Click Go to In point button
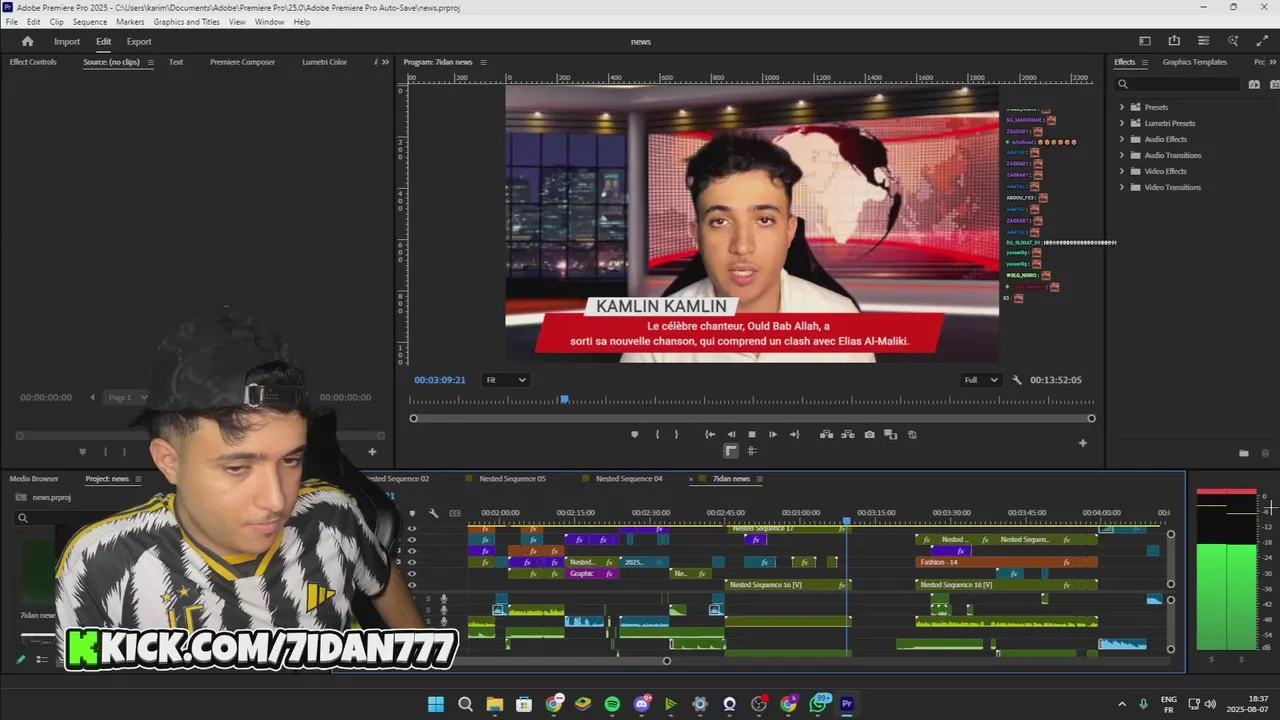Screen dimensions: 1280x720 (x=710, y=434)
